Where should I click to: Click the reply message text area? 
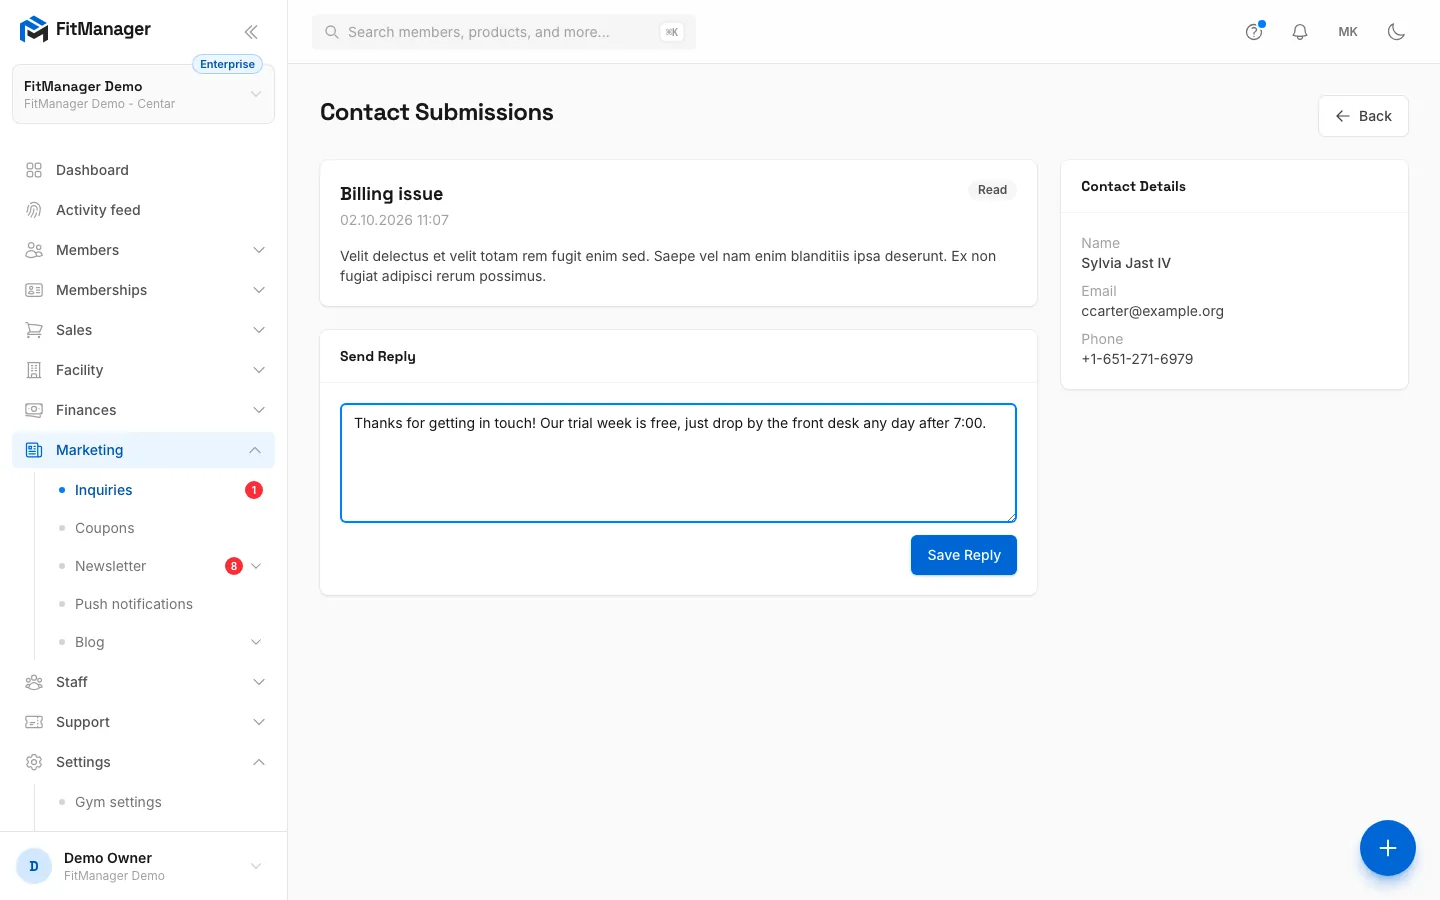pos(678,463)
